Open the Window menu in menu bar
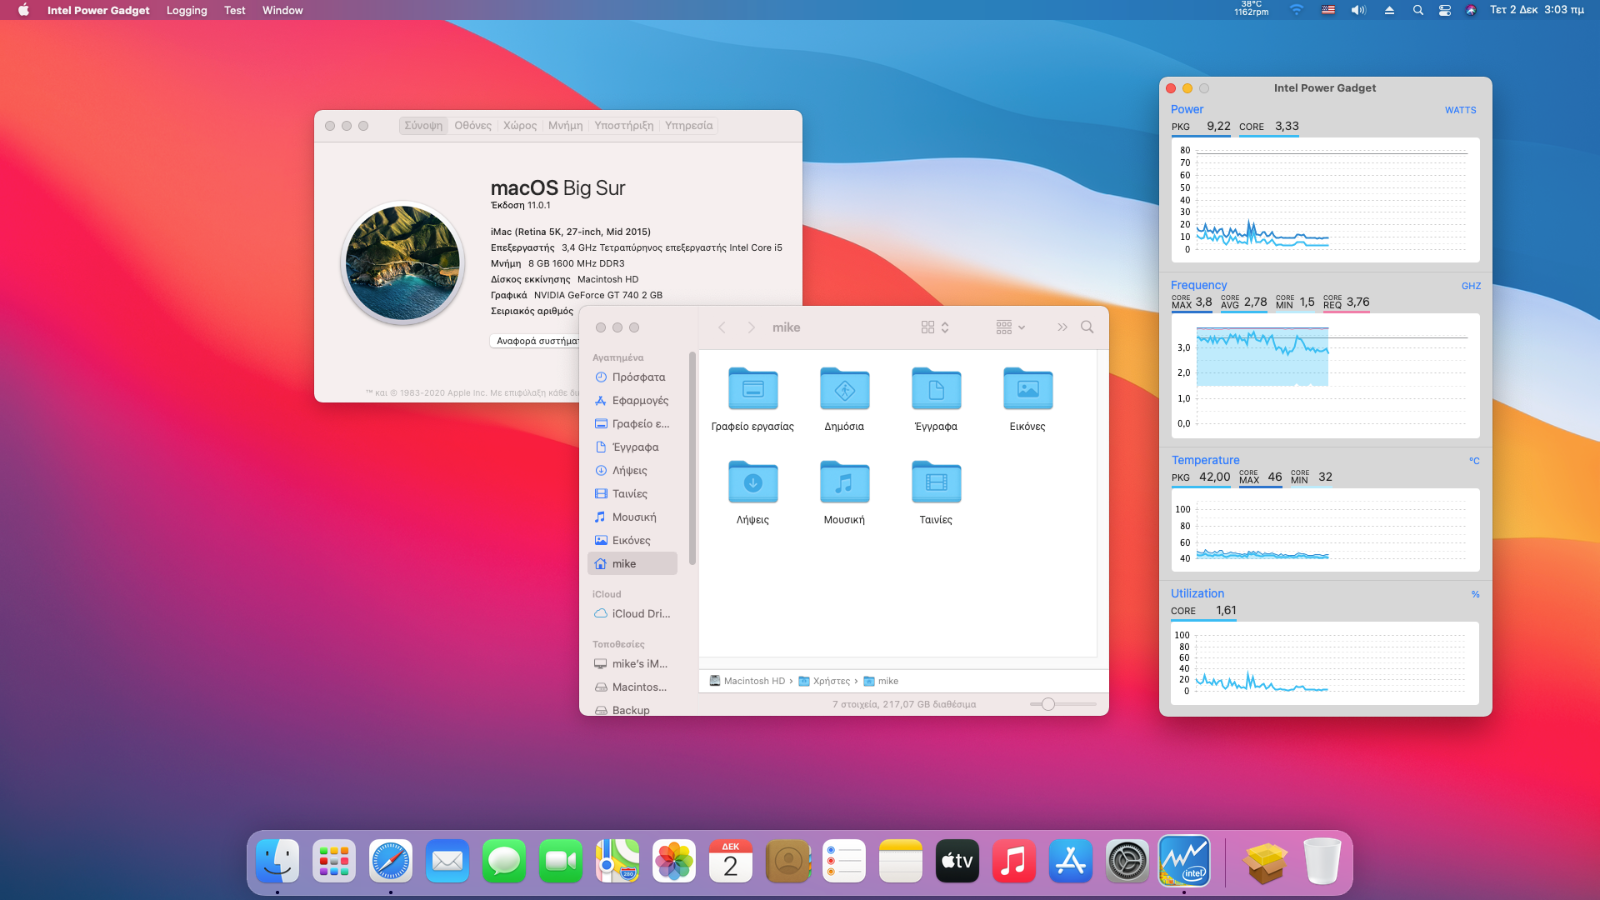Screen dimensions: 1600x900 [x=283, y=10]
